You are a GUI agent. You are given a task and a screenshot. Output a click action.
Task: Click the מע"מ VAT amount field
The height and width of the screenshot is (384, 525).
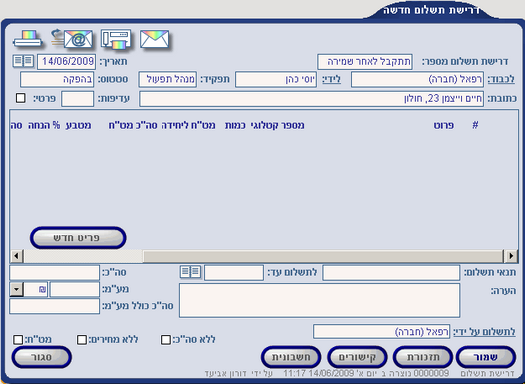click(75, 290)
